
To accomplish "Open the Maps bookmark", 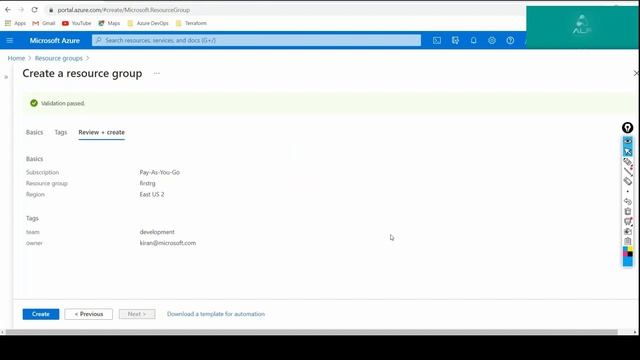I will (x=109, y=23).
